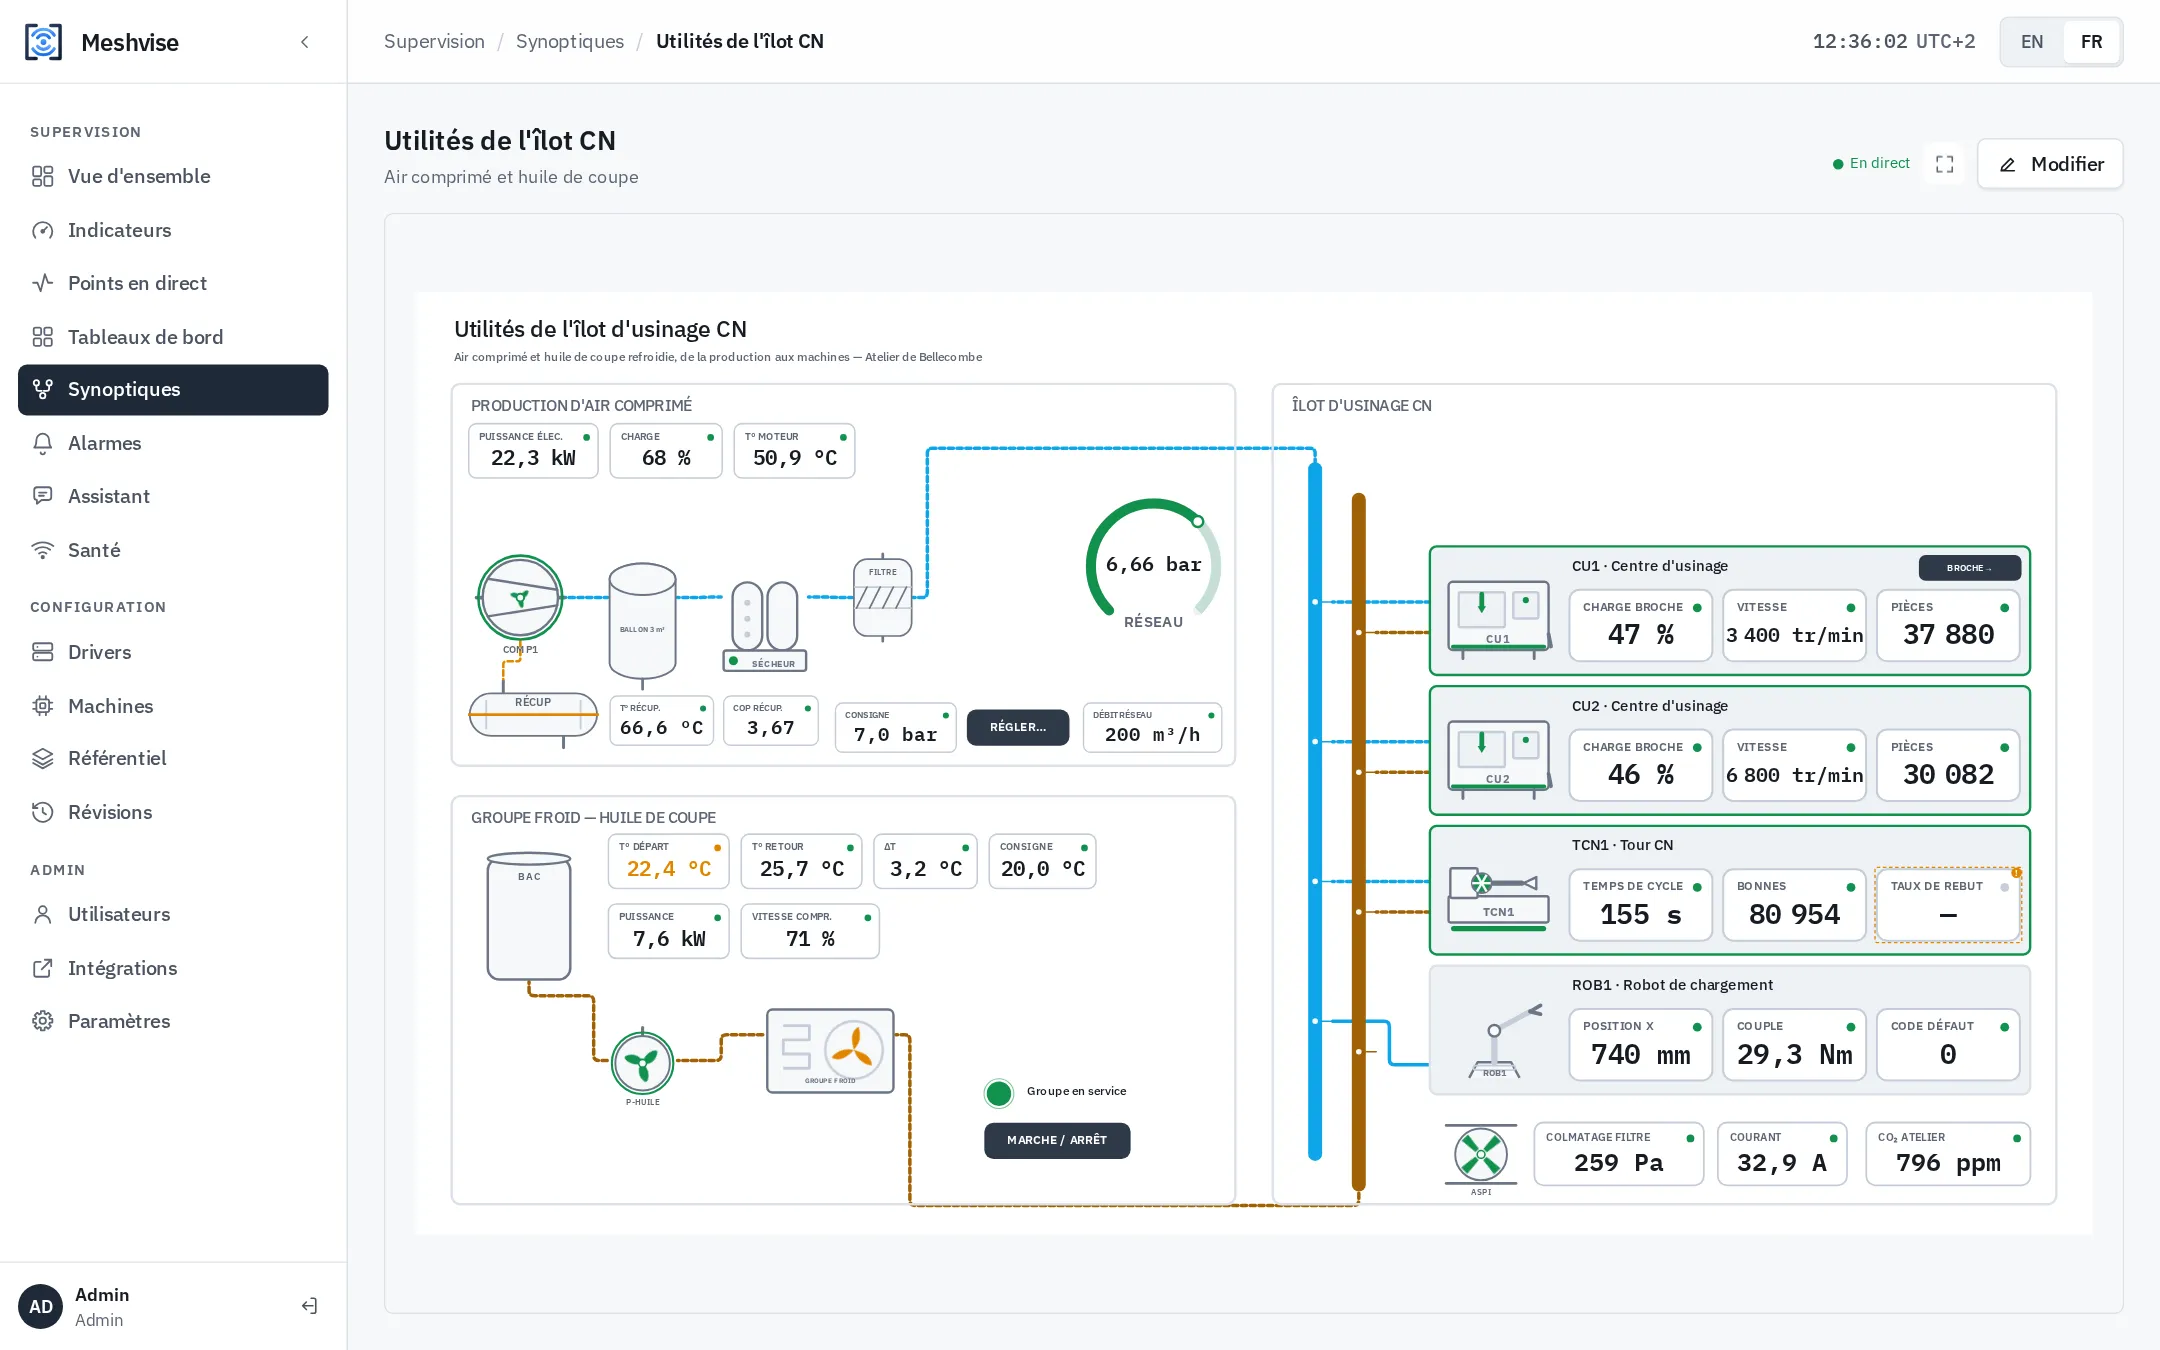
Task: Click the RÉSEAU pressure gauge 6,66 bar
Action: [x=1153, y=564]
